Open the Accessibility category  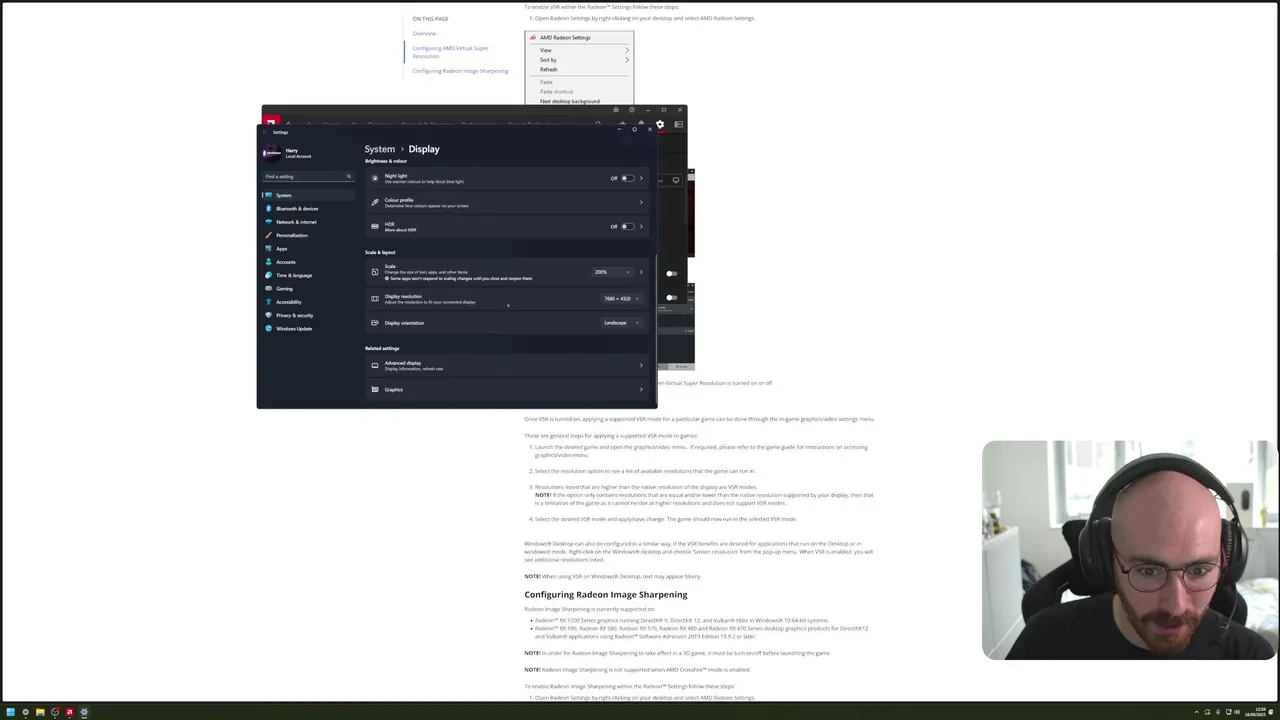(308, 302)
